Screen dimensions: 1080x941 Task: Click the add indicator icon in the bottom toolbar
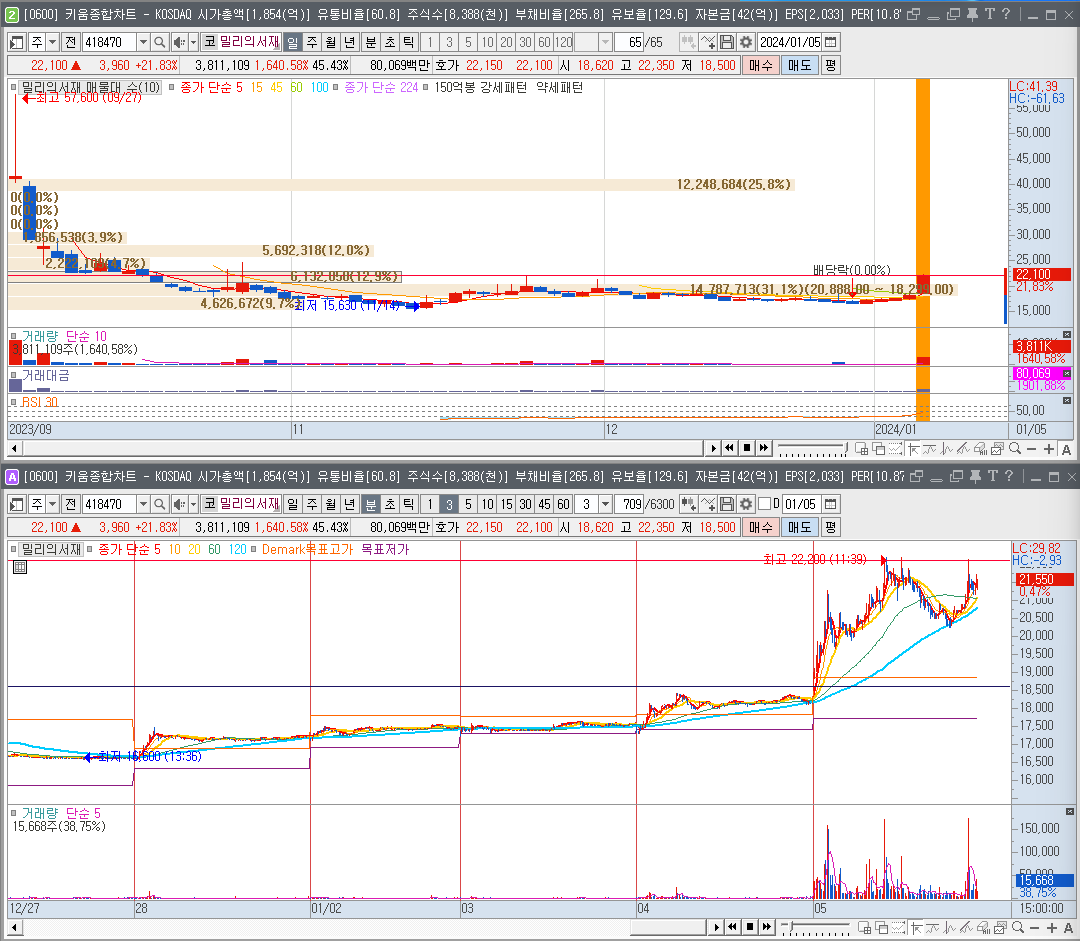click(707, 504)
